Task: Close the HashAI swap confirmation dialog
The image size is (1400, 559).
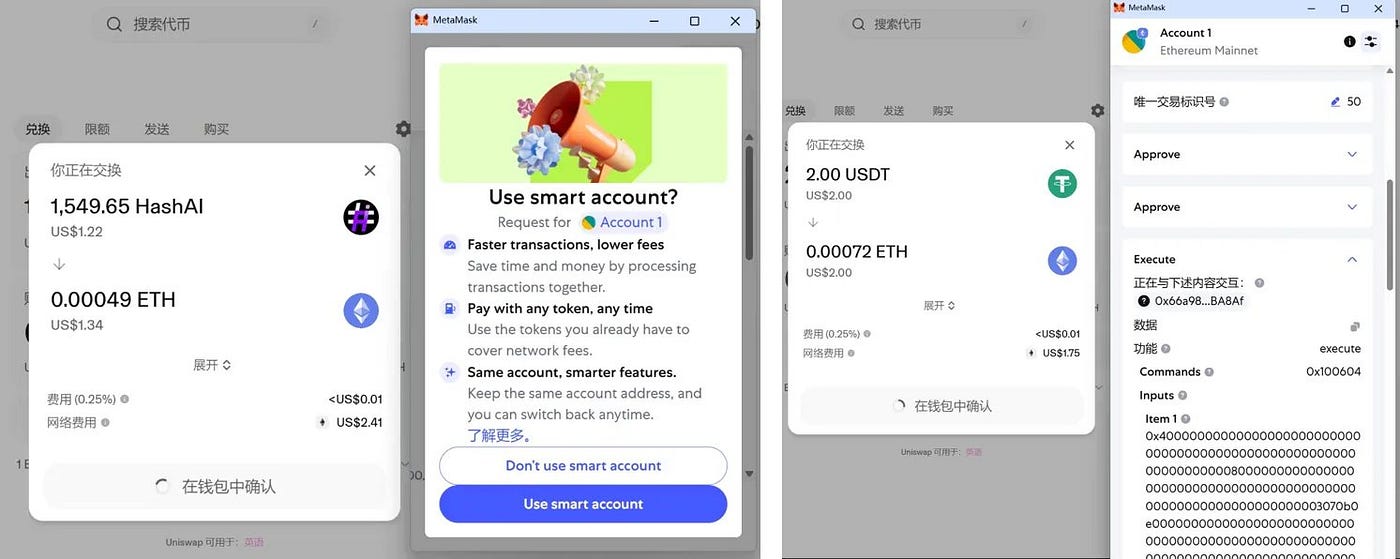Action: click(370, 171)
